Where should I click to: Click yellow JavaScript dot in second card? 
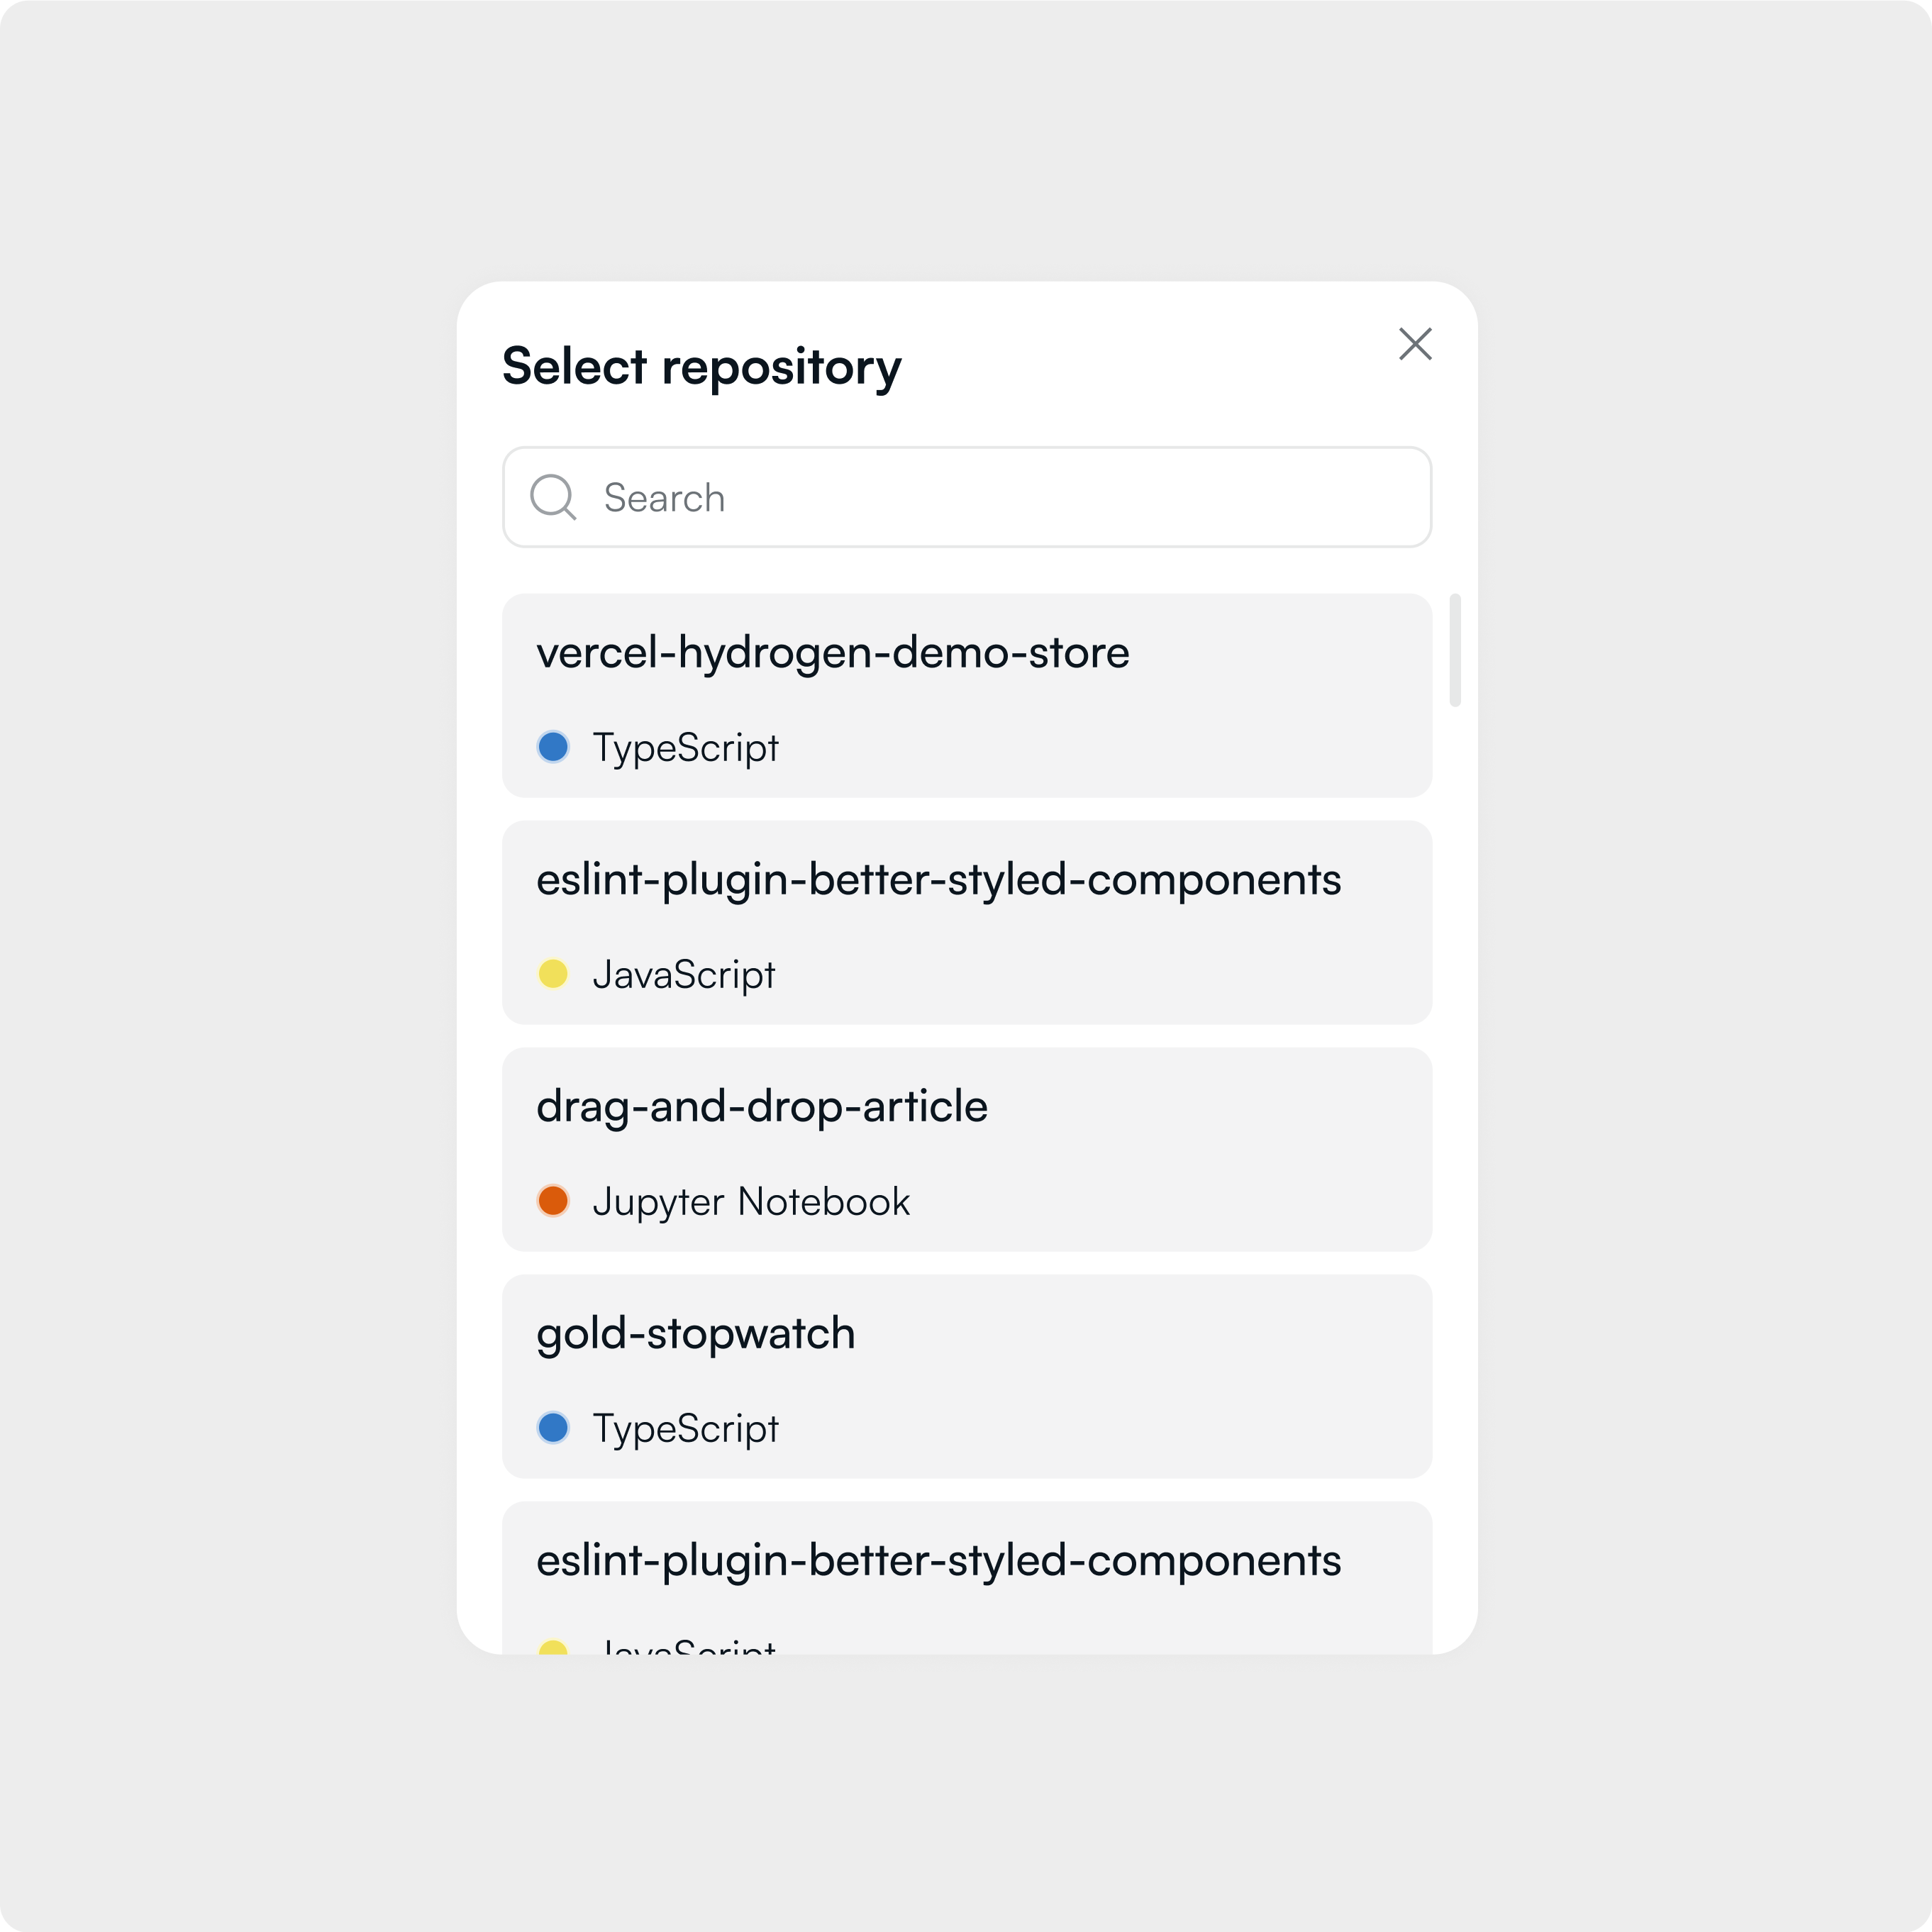[x=553, y=974]
